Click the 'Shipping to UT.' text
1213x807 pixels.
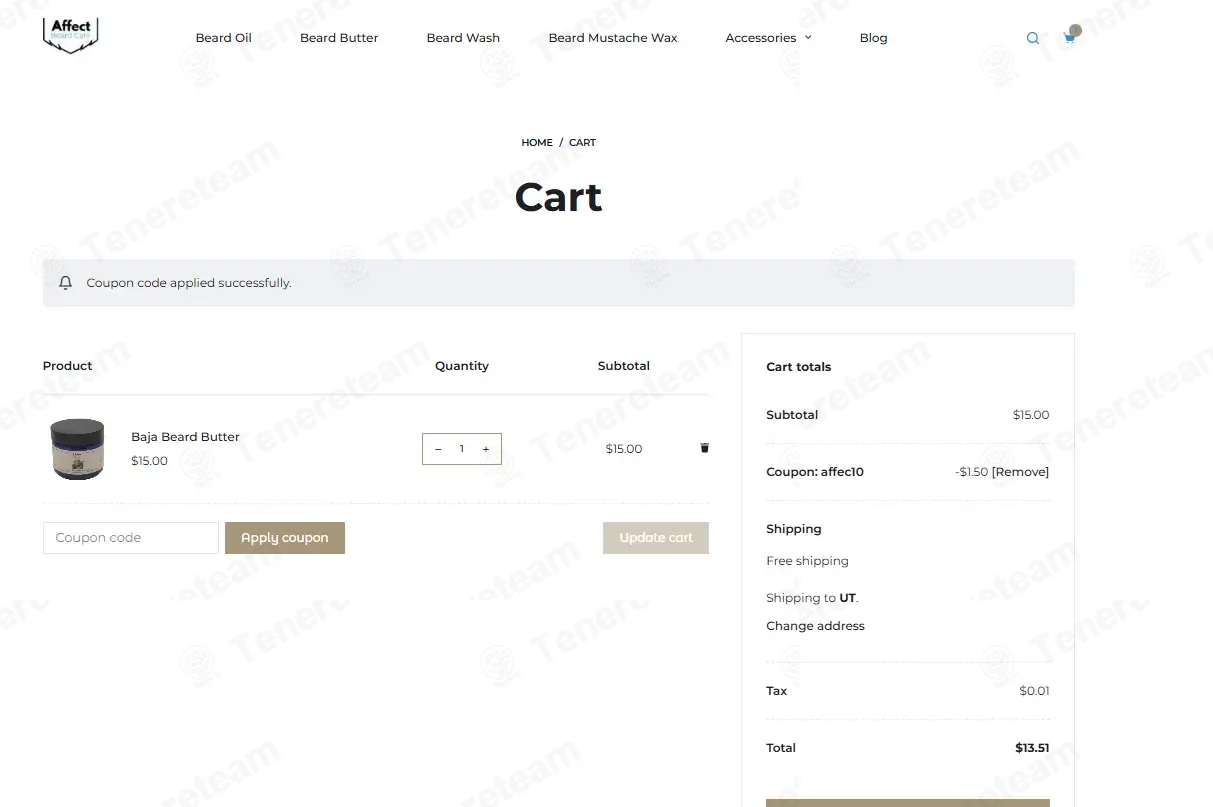point(812,598)
